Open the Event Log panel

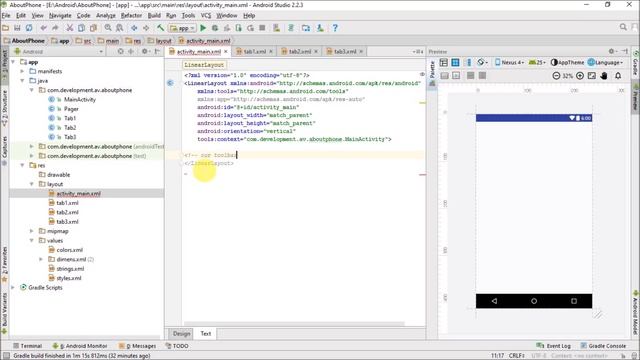pyautogui.click(x=554, y=346)
